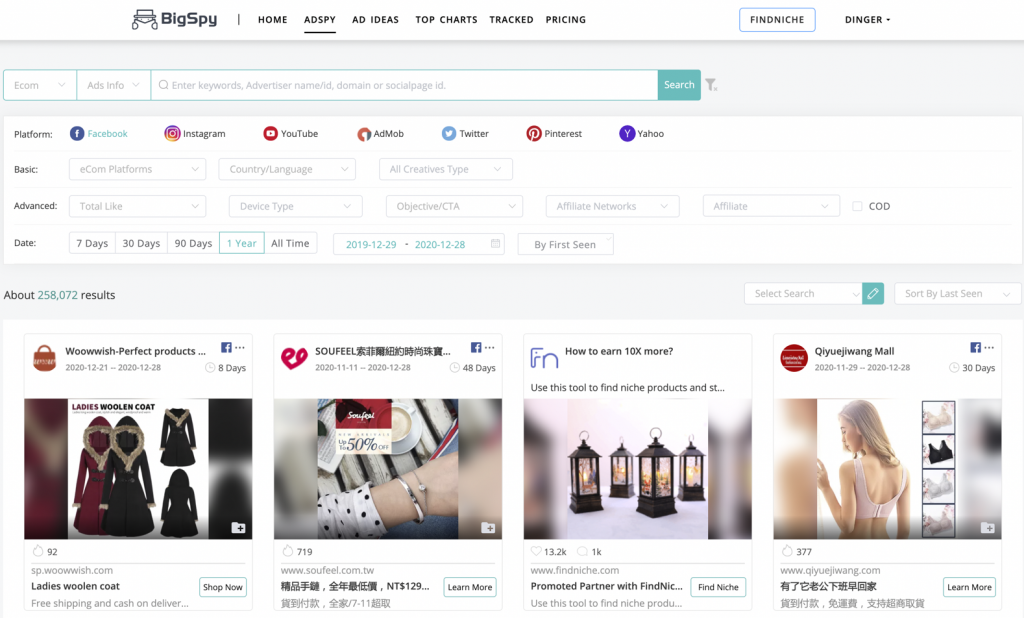Open the Ecom category dropdown
1024x618 pixels.
coord(40,85)
